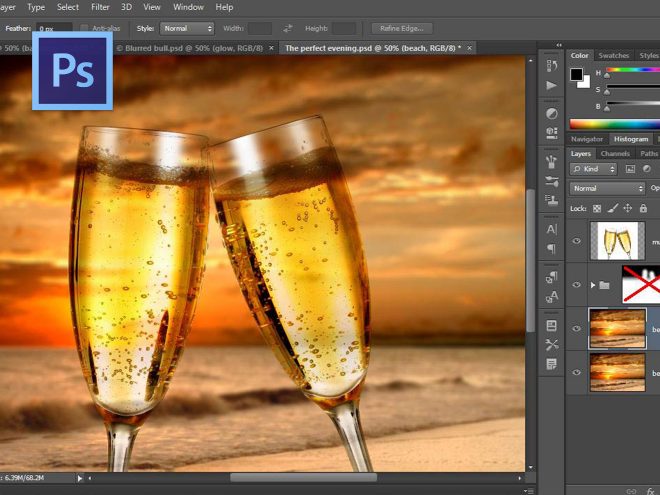Viewport: 660px width, 495px height.
Task: Hide the champagne glasses layer
Action: (x=576, y=241)
